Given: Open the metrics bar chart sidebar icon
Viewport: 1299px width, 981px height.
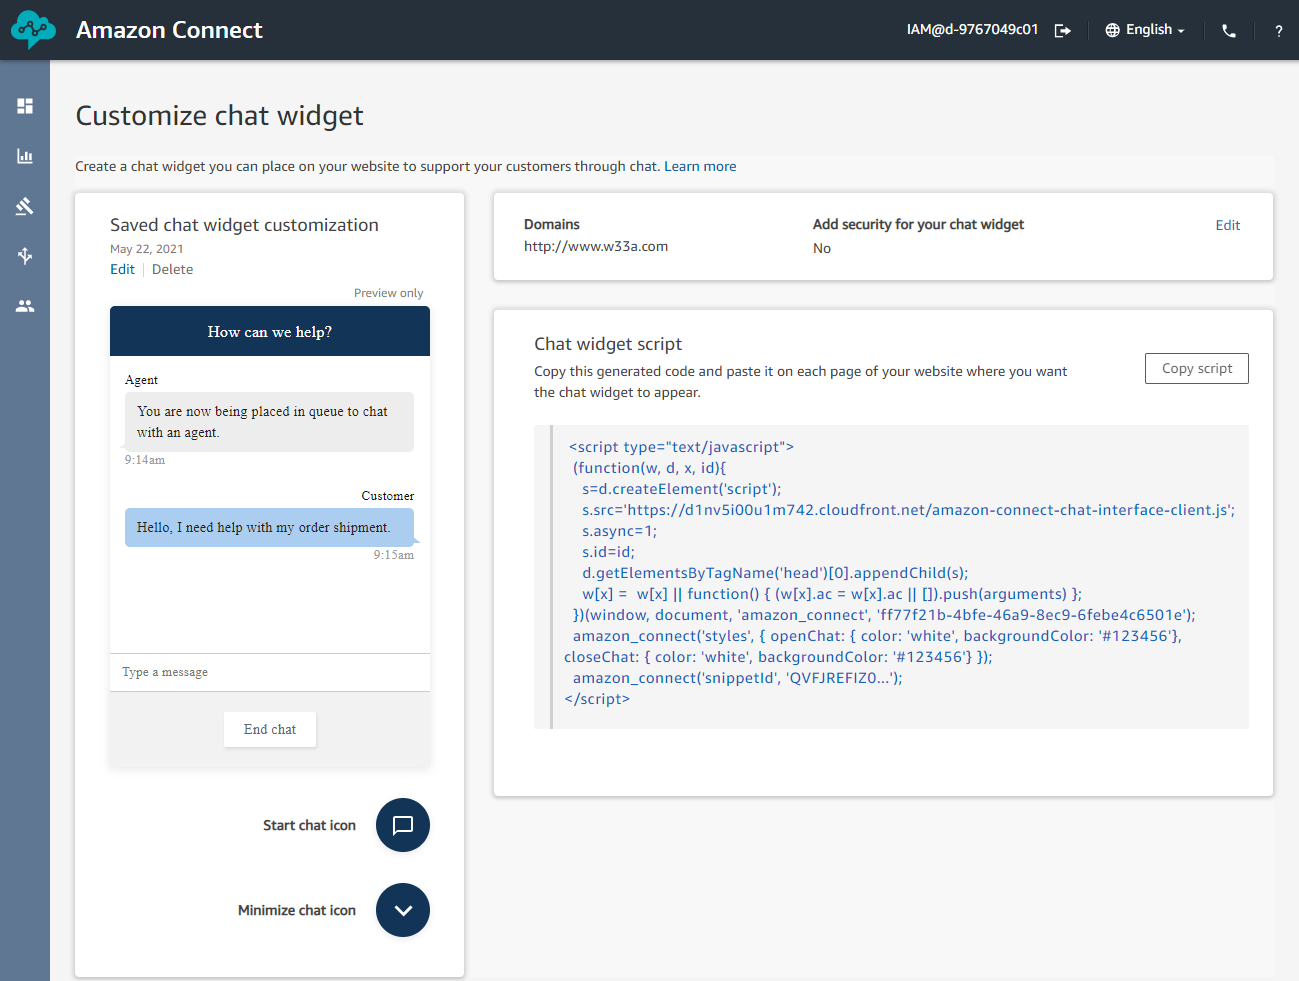Looking at the screenshot, I should point(25,156).
